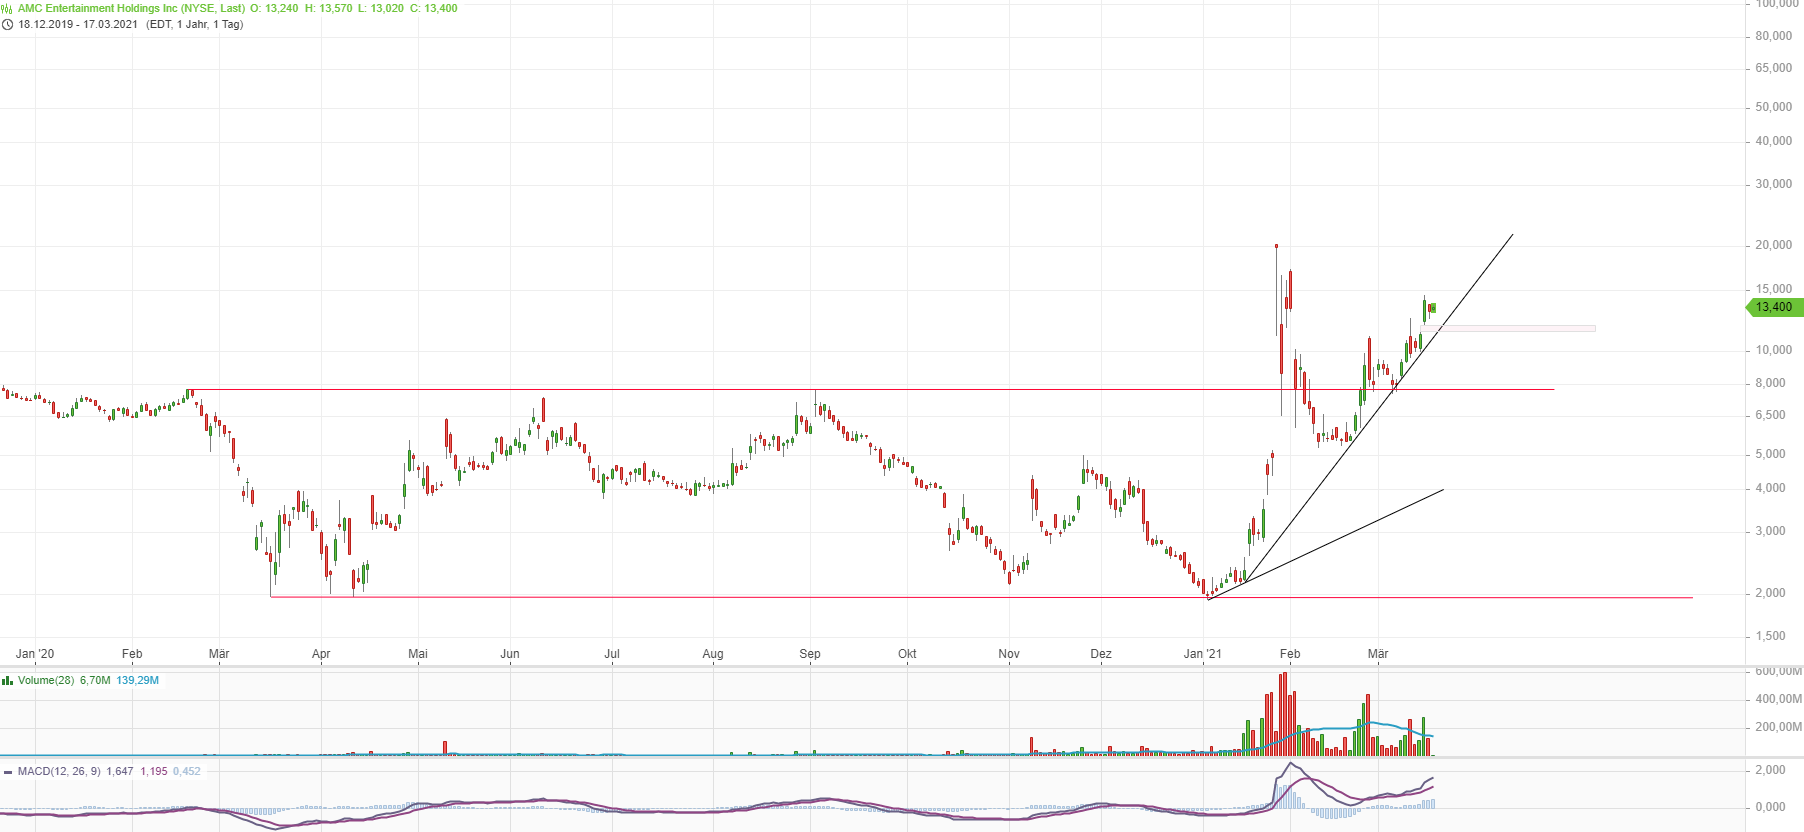
Task: Click the Sep label on time axis
Action: click(810, 654)
